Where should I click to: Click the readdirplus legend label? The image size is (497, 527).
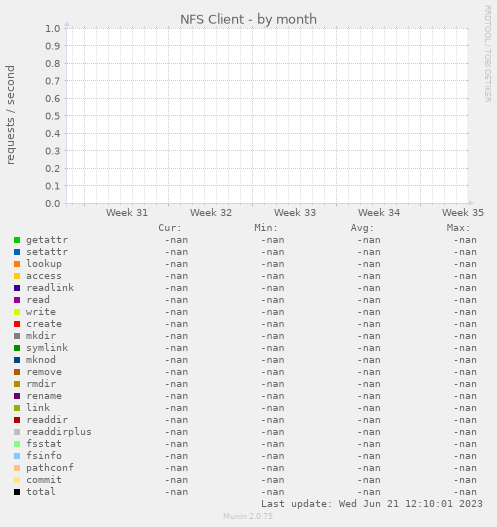pyautogui.click(x=59, y=432)
